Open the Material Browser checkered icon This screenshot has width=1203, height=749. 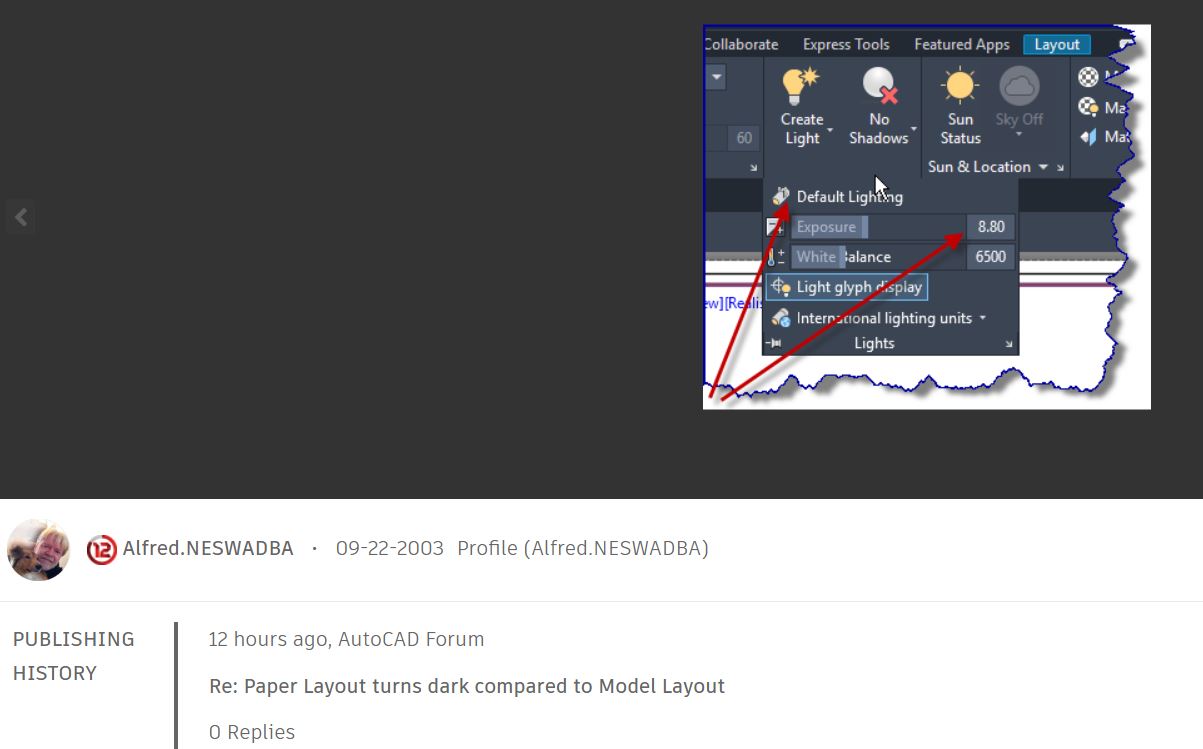[1089, 77]
